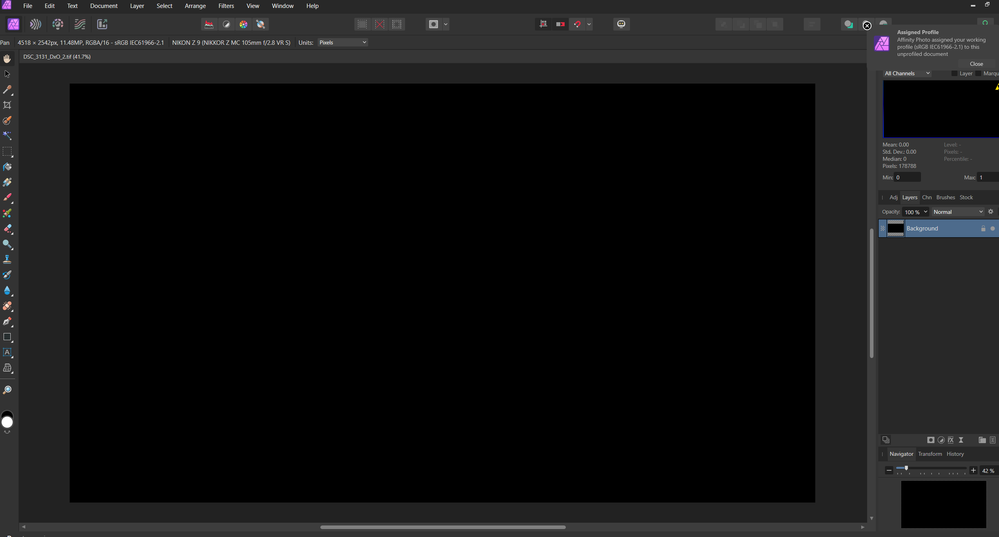This screenshot has width=999, height=537.
Task: Apply Auto Colors from the toolbar
Action: pos(243,24)
